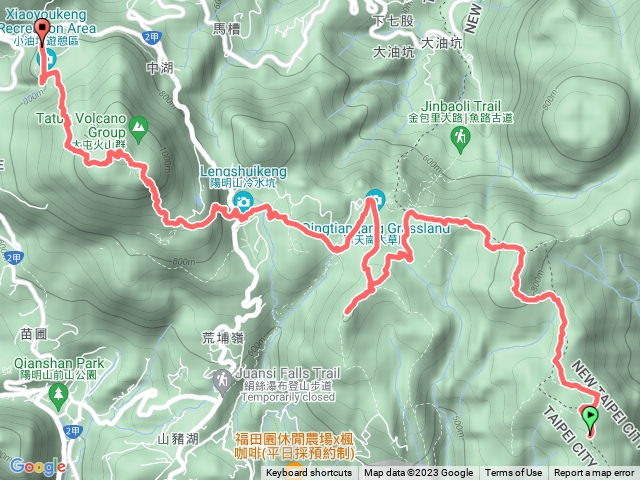Click the Jinbaoli Trail hiker icon
Image resolution: width=640 pixels, height=480 pixels.
point(461,139)
